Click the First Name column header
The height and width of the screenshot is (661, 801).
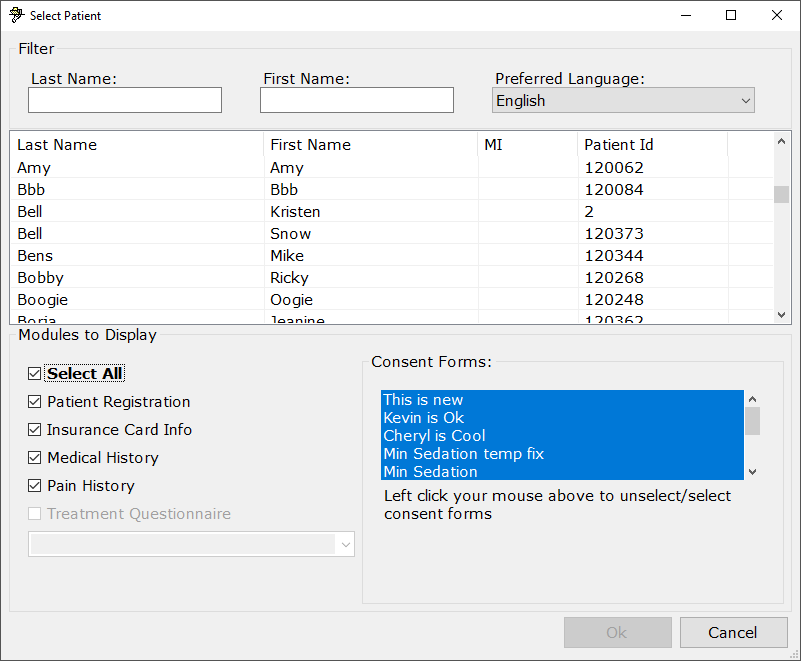[x=370, y=145]
